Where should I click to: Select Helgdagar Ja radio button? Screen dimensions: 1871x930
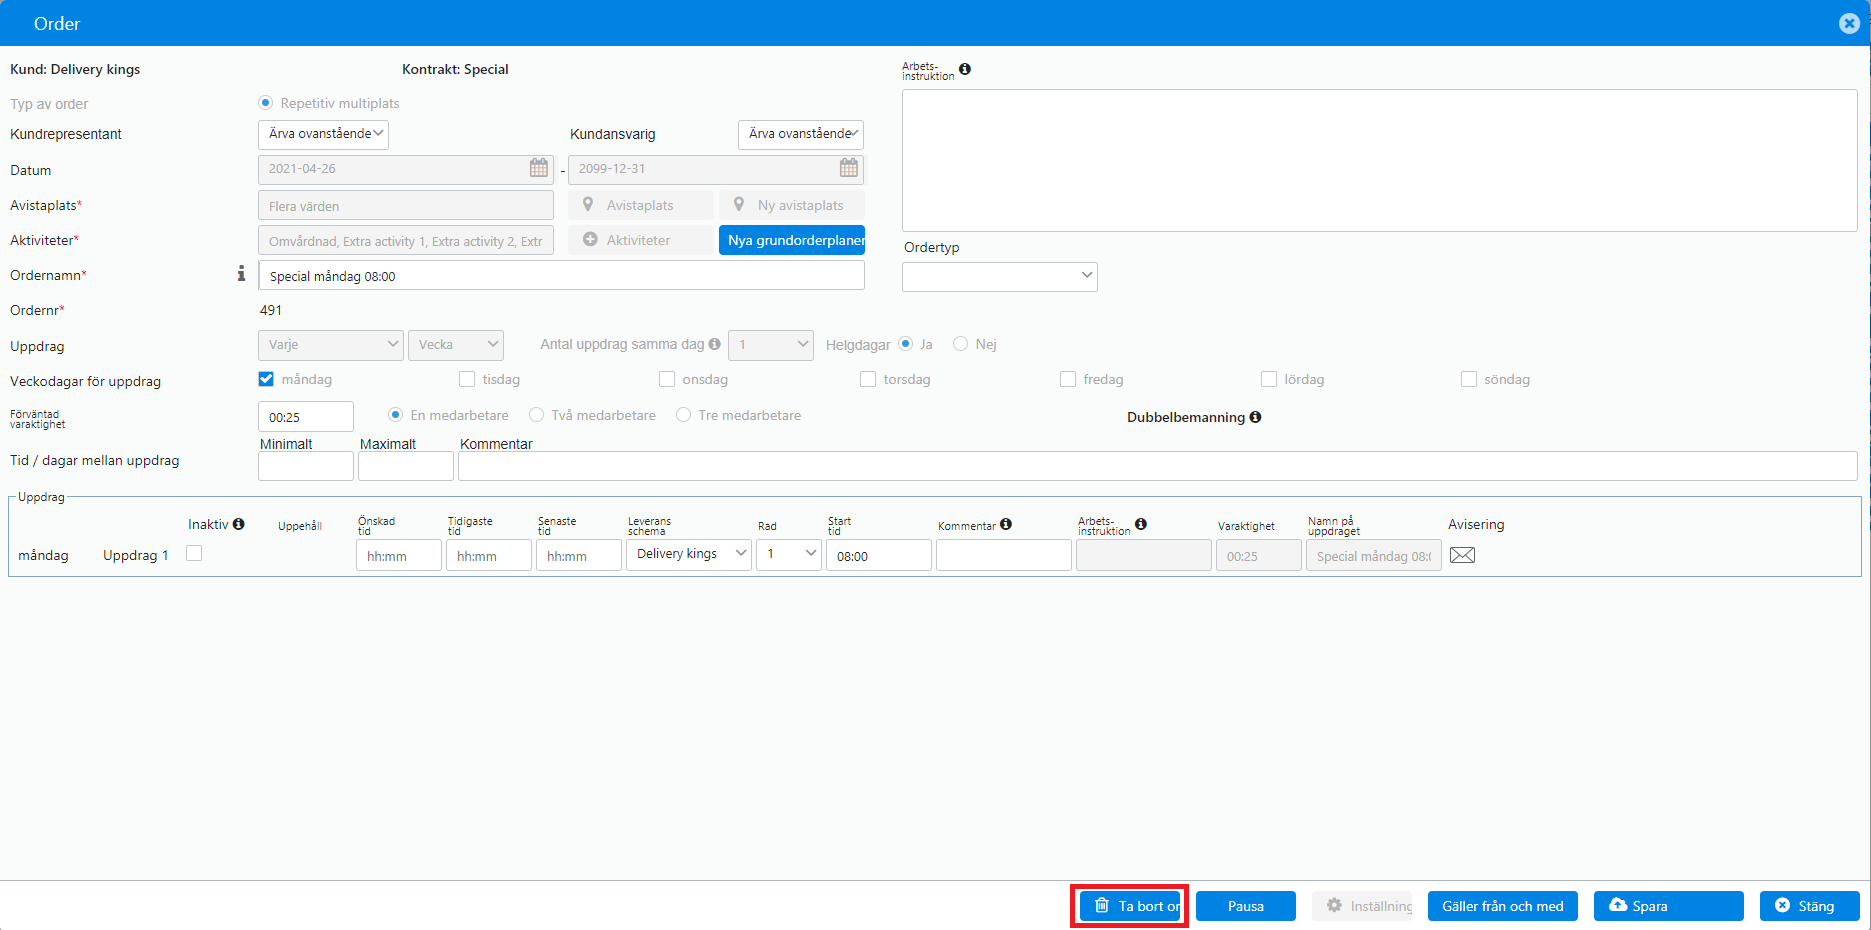(x=906, y=344)
